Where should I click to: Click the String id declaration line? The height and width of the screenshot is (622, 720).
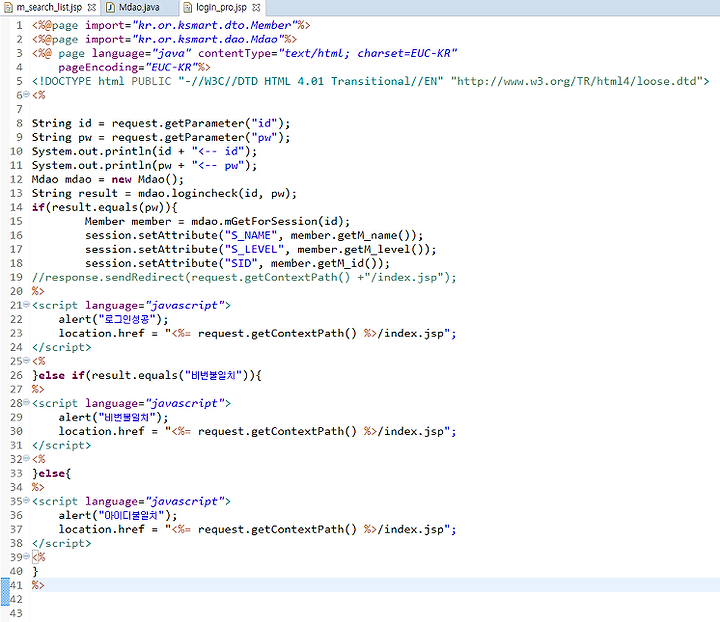point(161,123)
